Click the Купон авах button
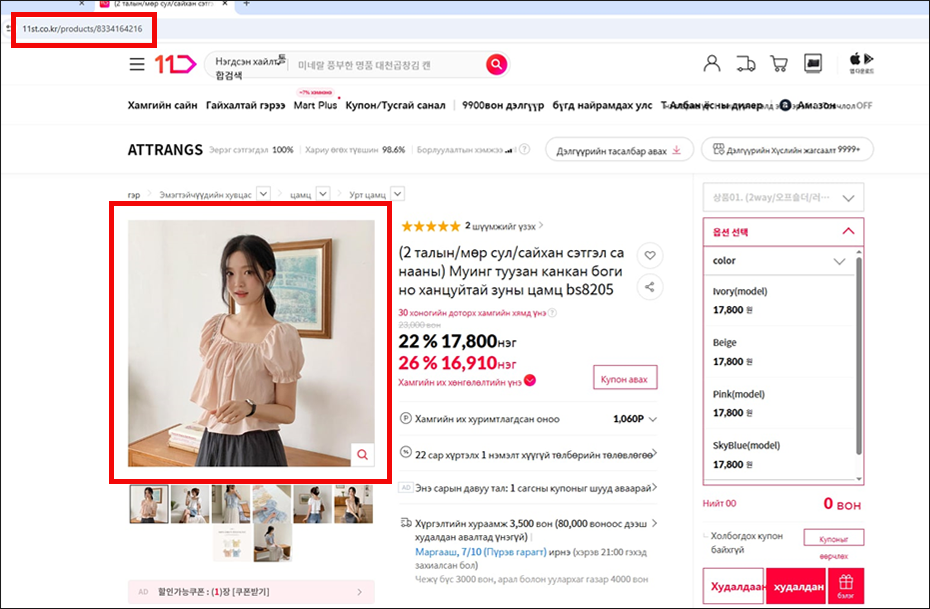 pos(625,379)
